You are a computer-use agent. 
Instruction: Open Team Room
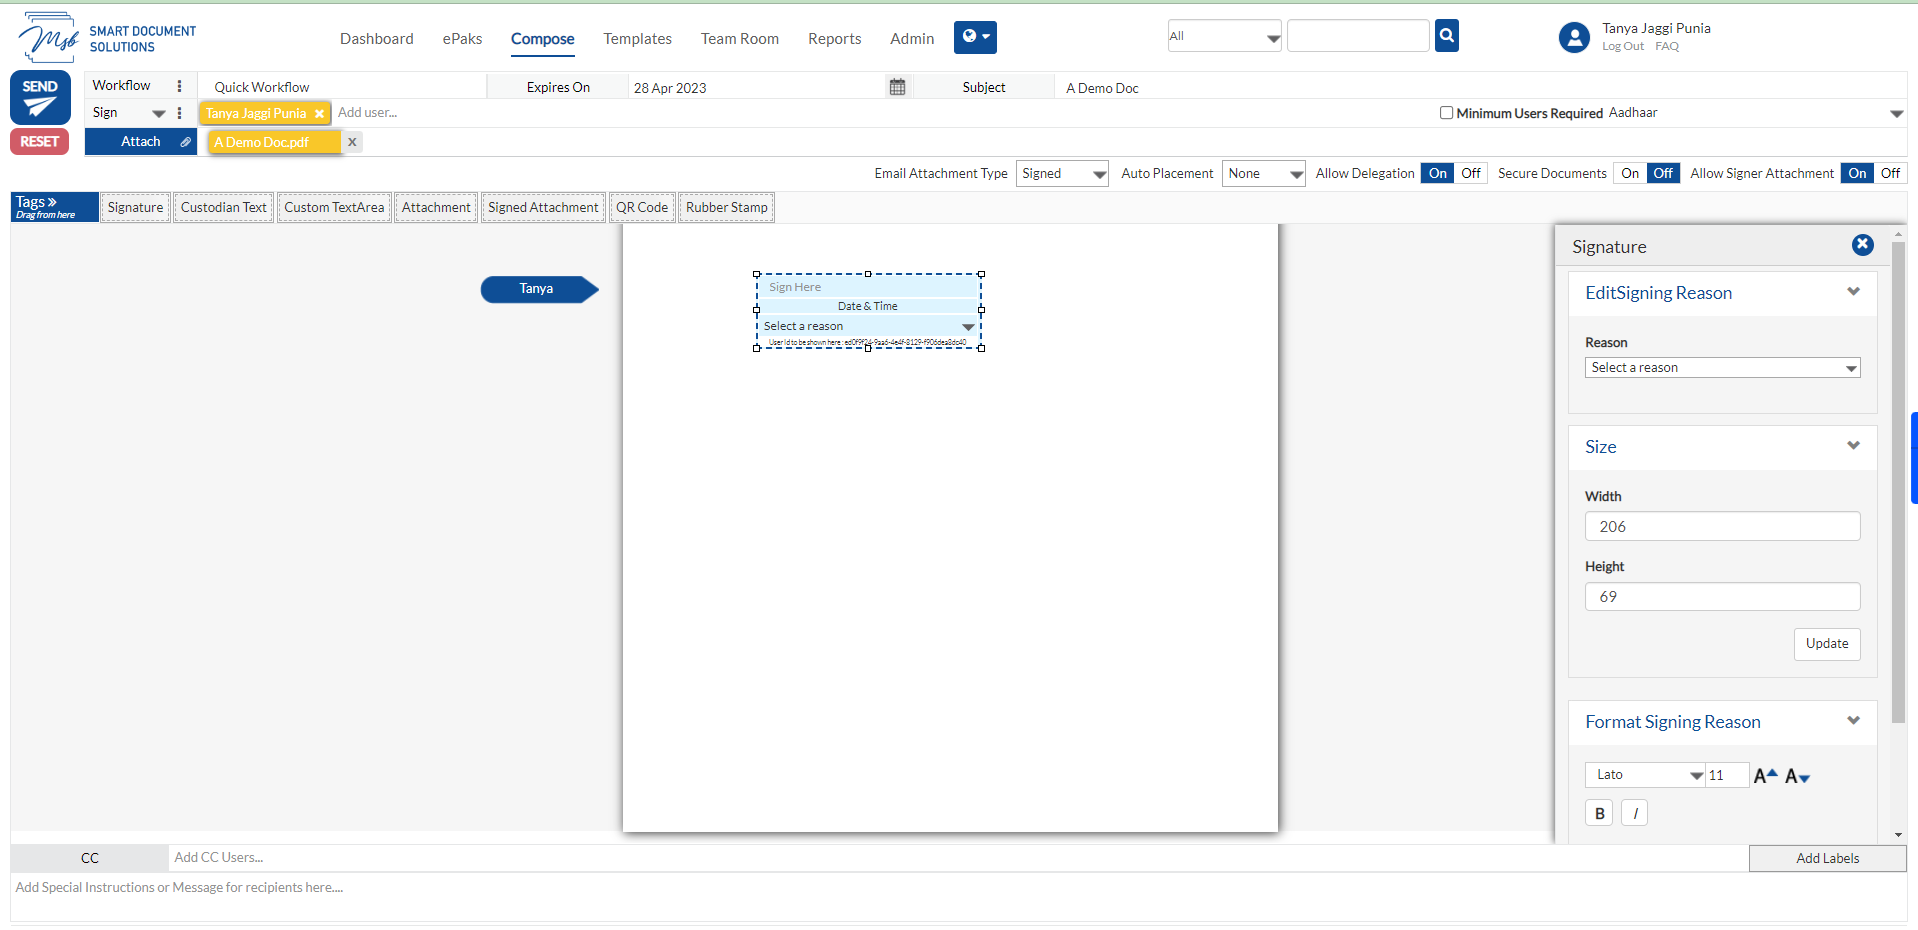click(x=739, y=39)
